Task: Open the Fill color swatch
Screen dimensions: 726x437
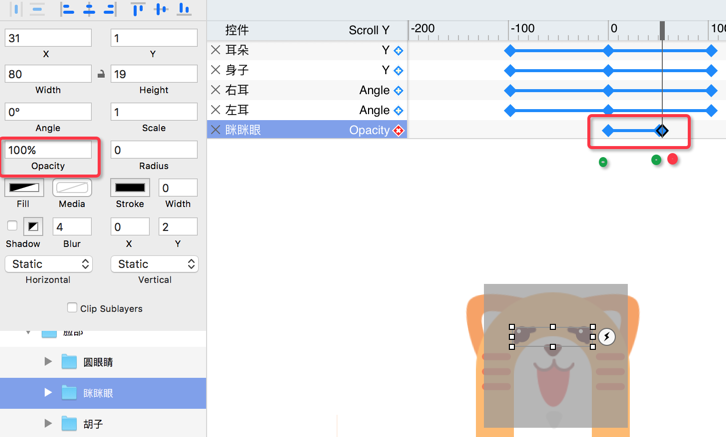Action: [24, 187]
